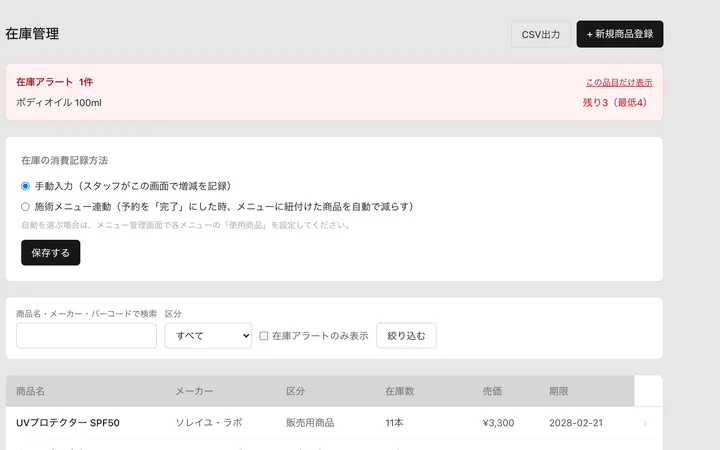This screenshot has width=720, height=450.
Task: Click the 在庫数 column header
Action: [x=399, y=391]
